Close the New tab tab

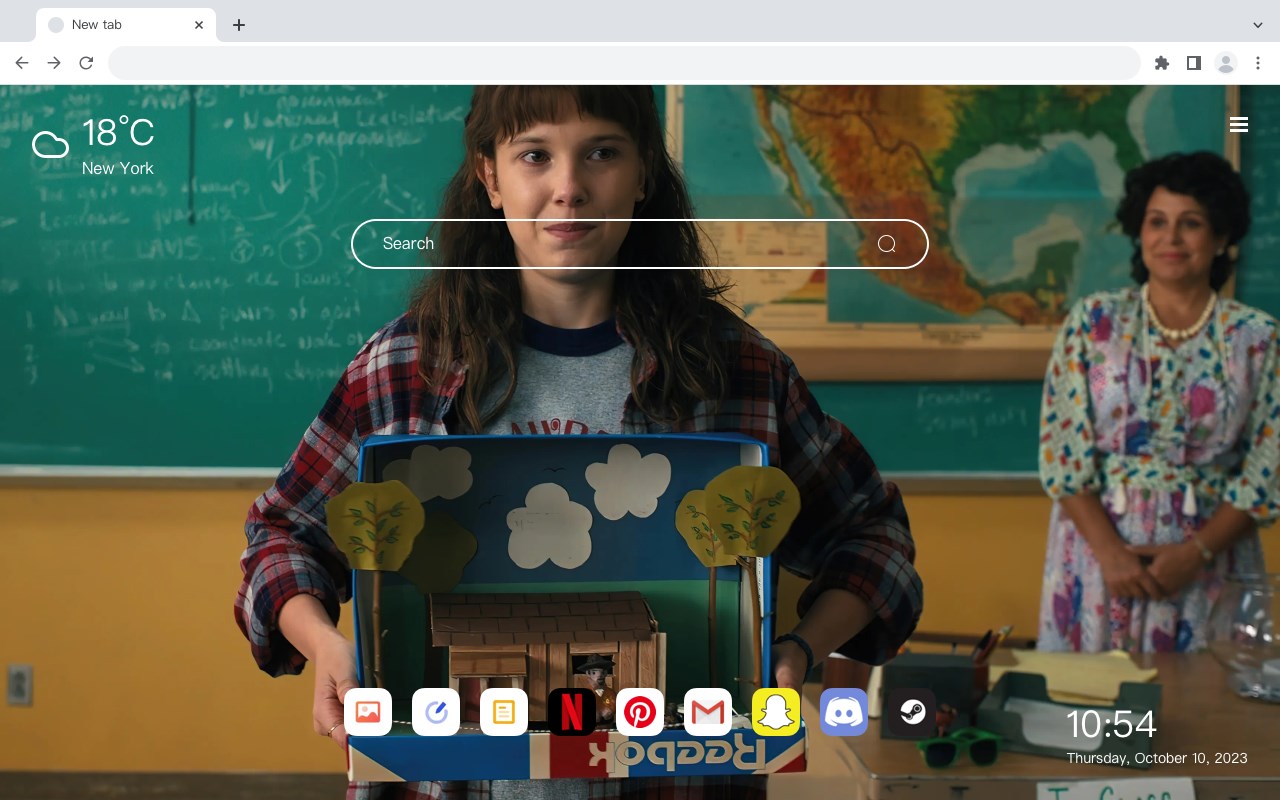pyautogui.click(x=199, y=25)
